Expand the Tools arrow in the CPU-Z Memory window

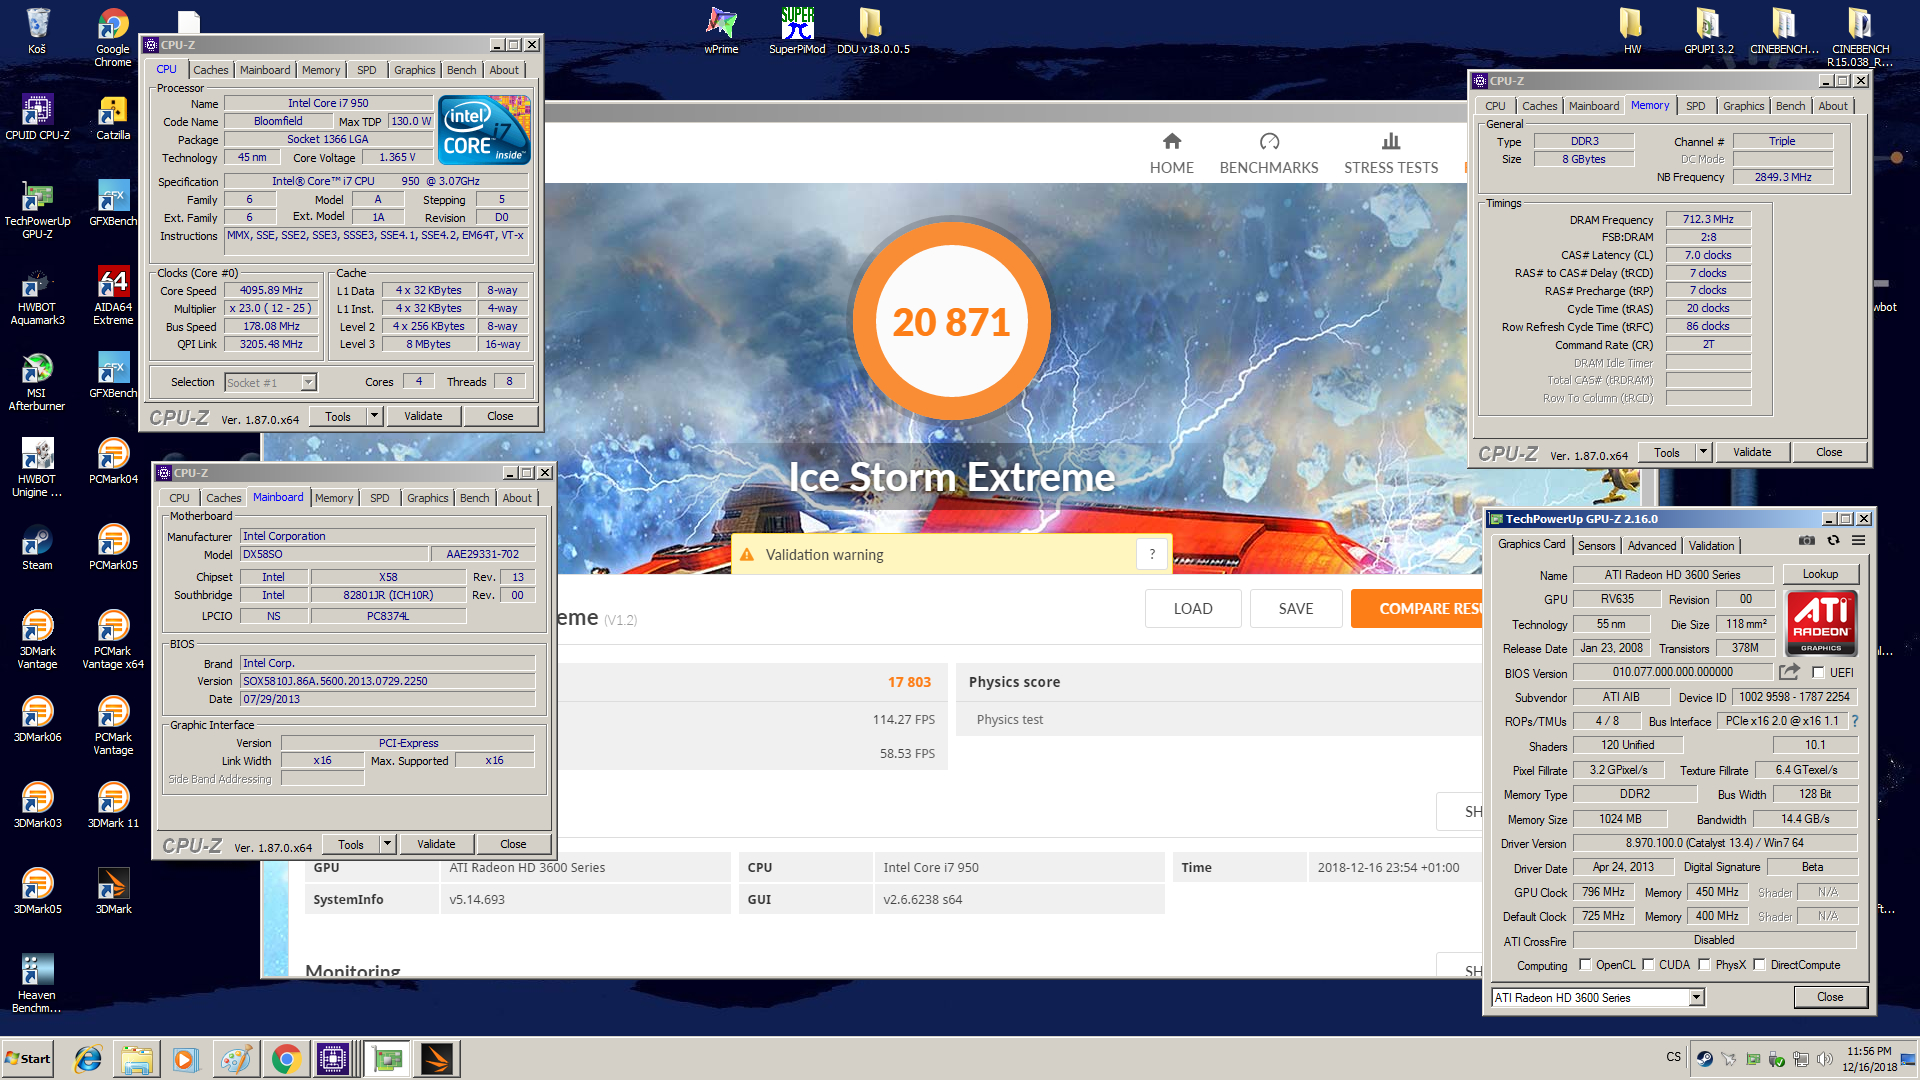tap(1704, 452)
